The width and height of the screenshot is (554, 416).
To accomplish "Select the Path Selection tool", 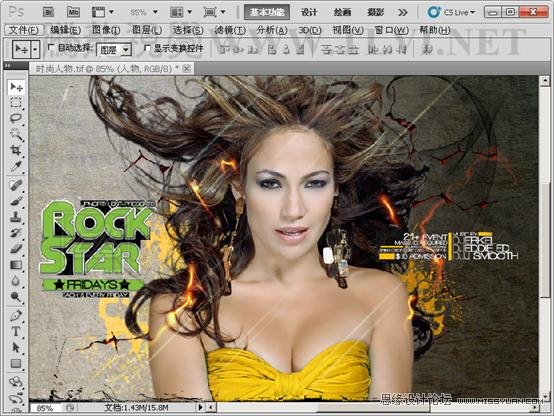I will coord(16,347).
